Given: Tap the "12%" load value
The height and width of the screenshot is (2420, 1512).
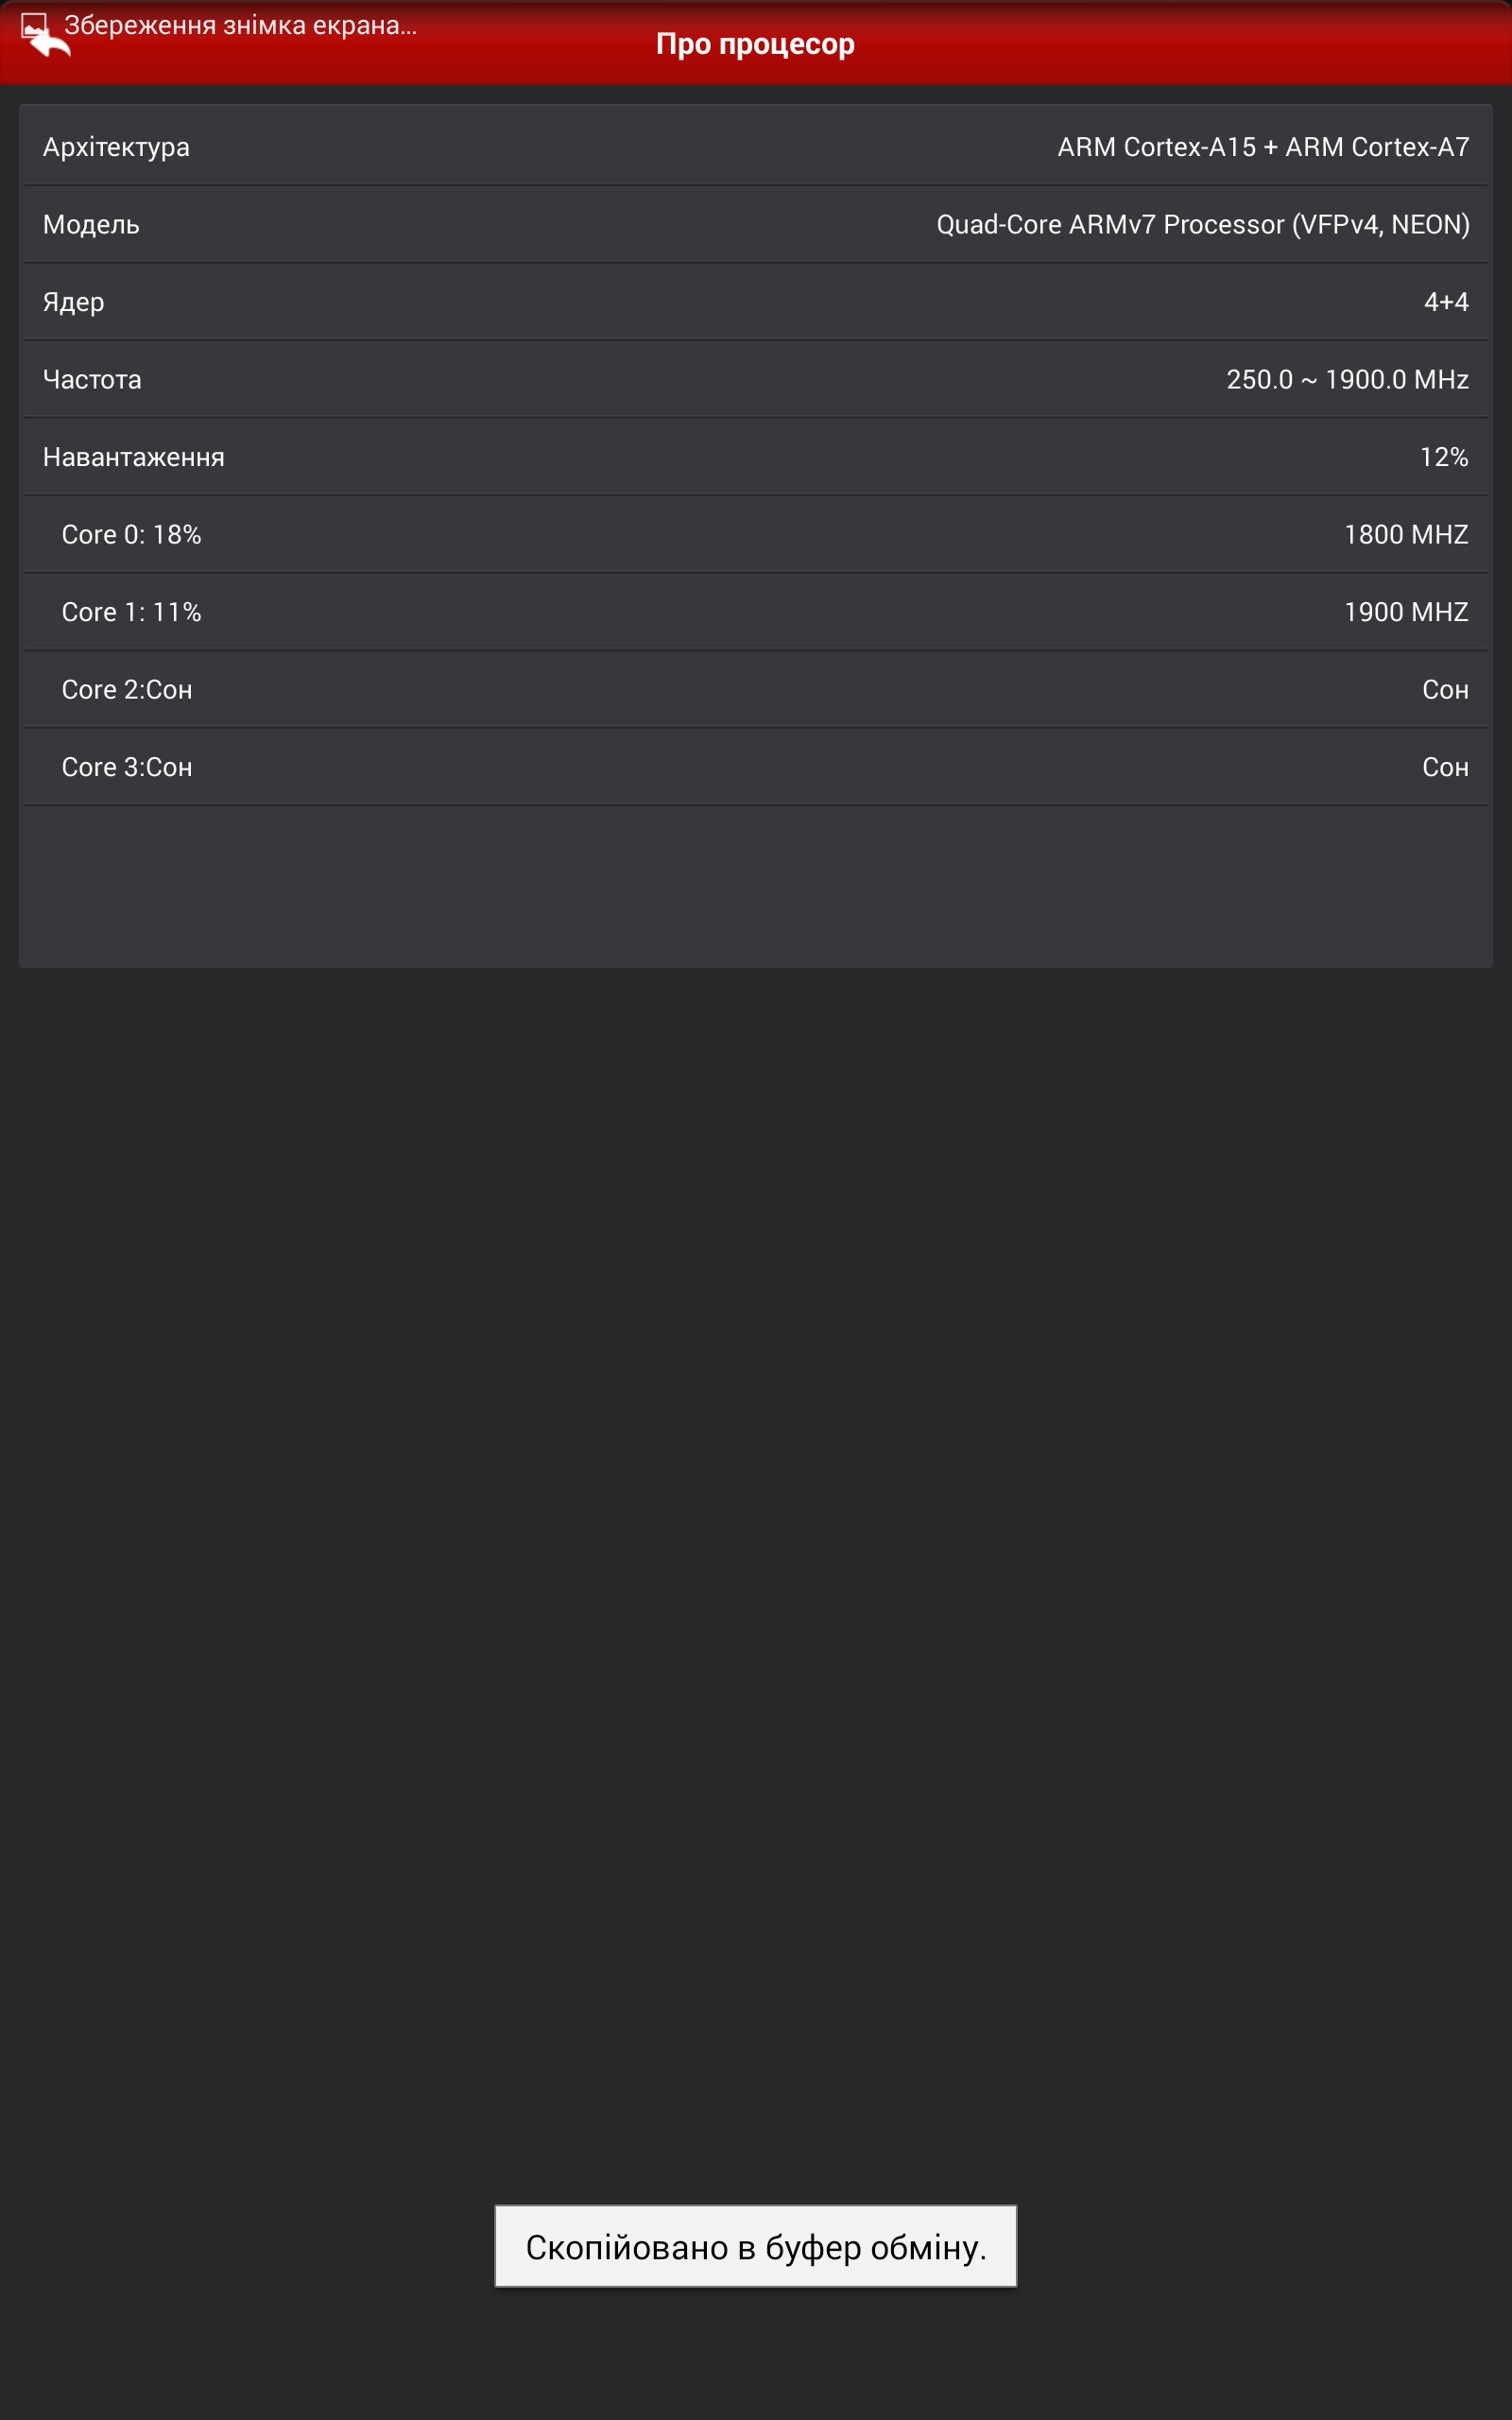Looking at the screenshot, I should coord(1444,457).
